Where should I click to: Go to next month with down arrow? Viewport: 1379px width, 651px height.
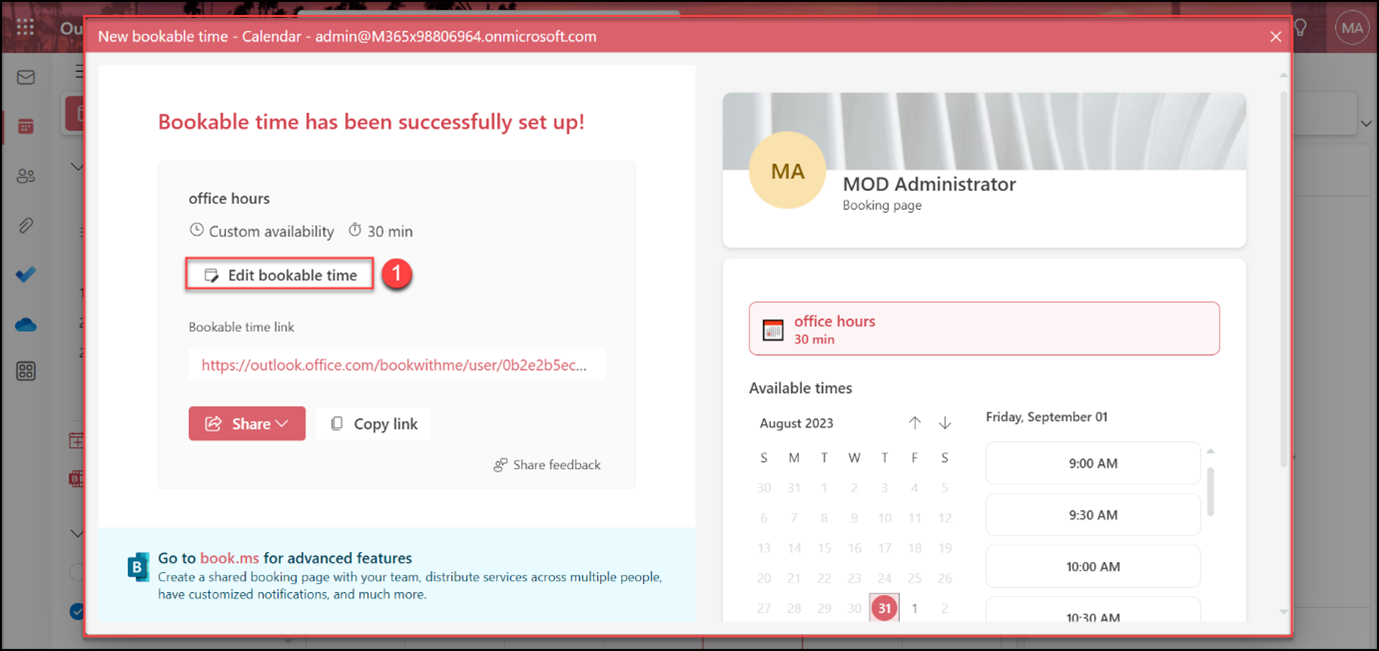click(x=945, y=423)
